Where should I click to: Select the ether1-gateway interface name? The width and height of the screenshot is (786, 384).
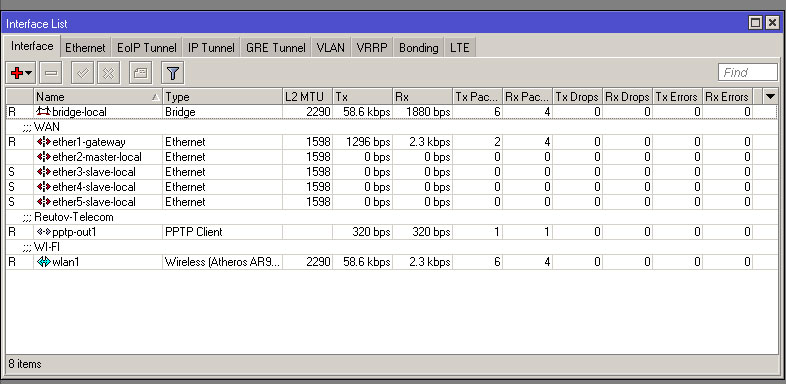click(x=89, y=142)
